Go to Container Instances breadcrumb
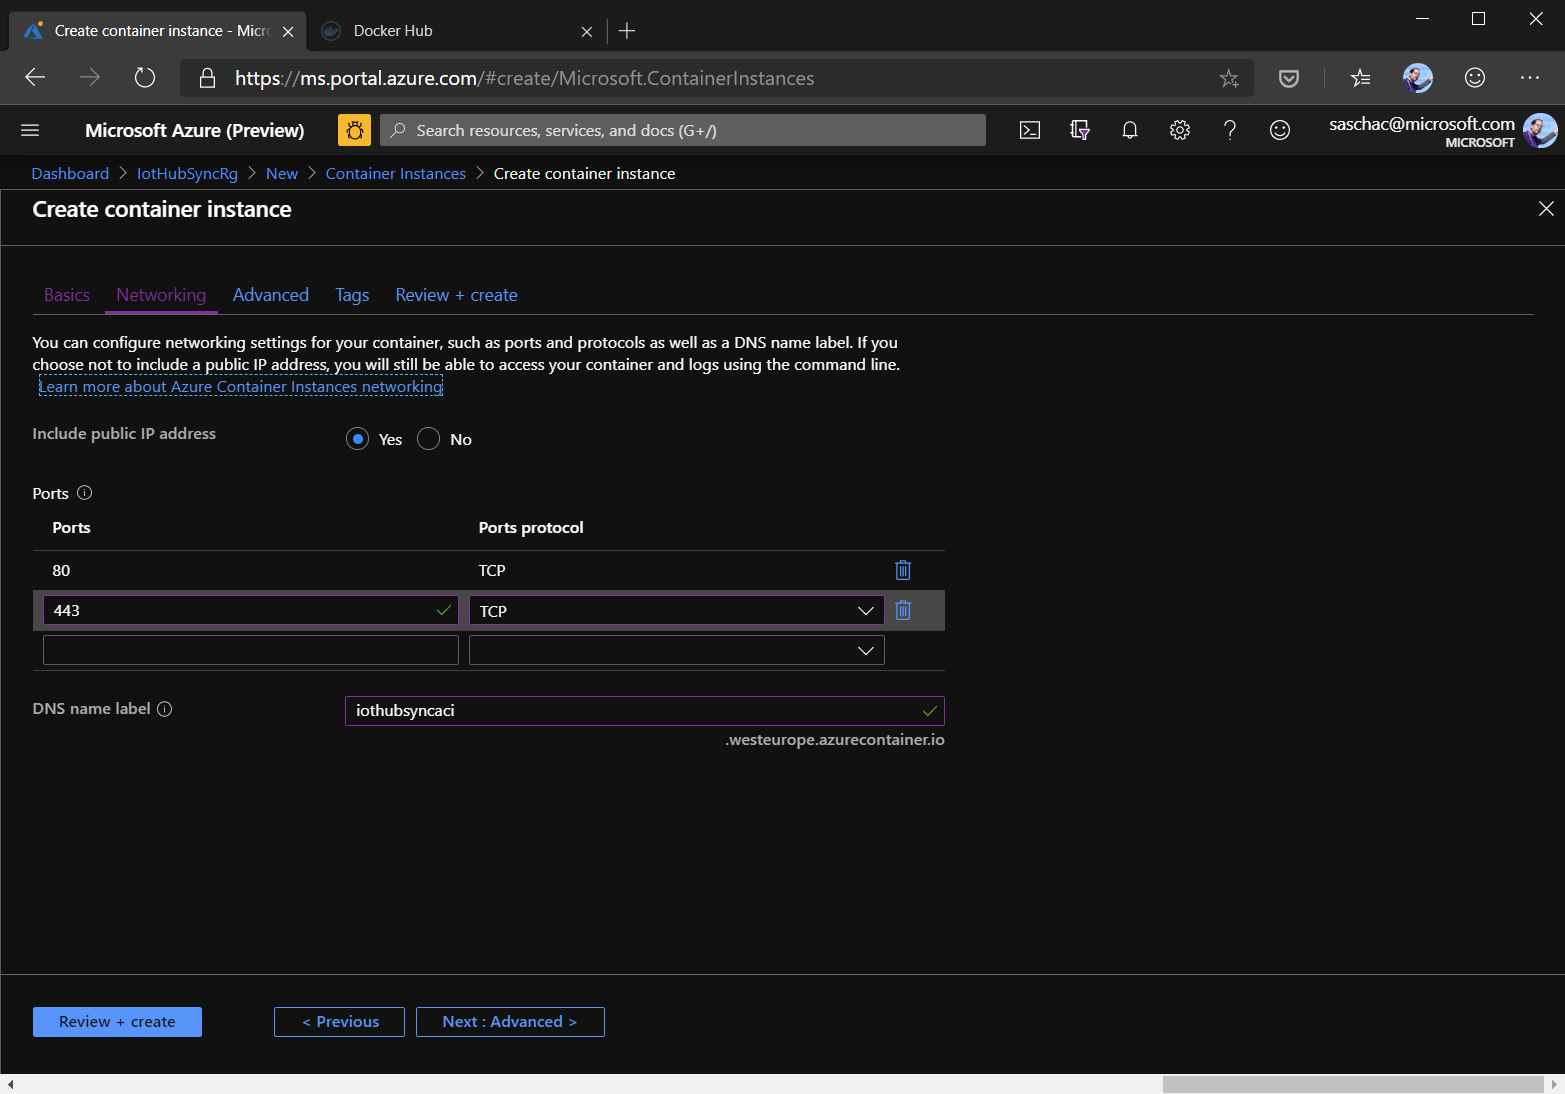1565x1094 pixels. [x=396, y=173]
